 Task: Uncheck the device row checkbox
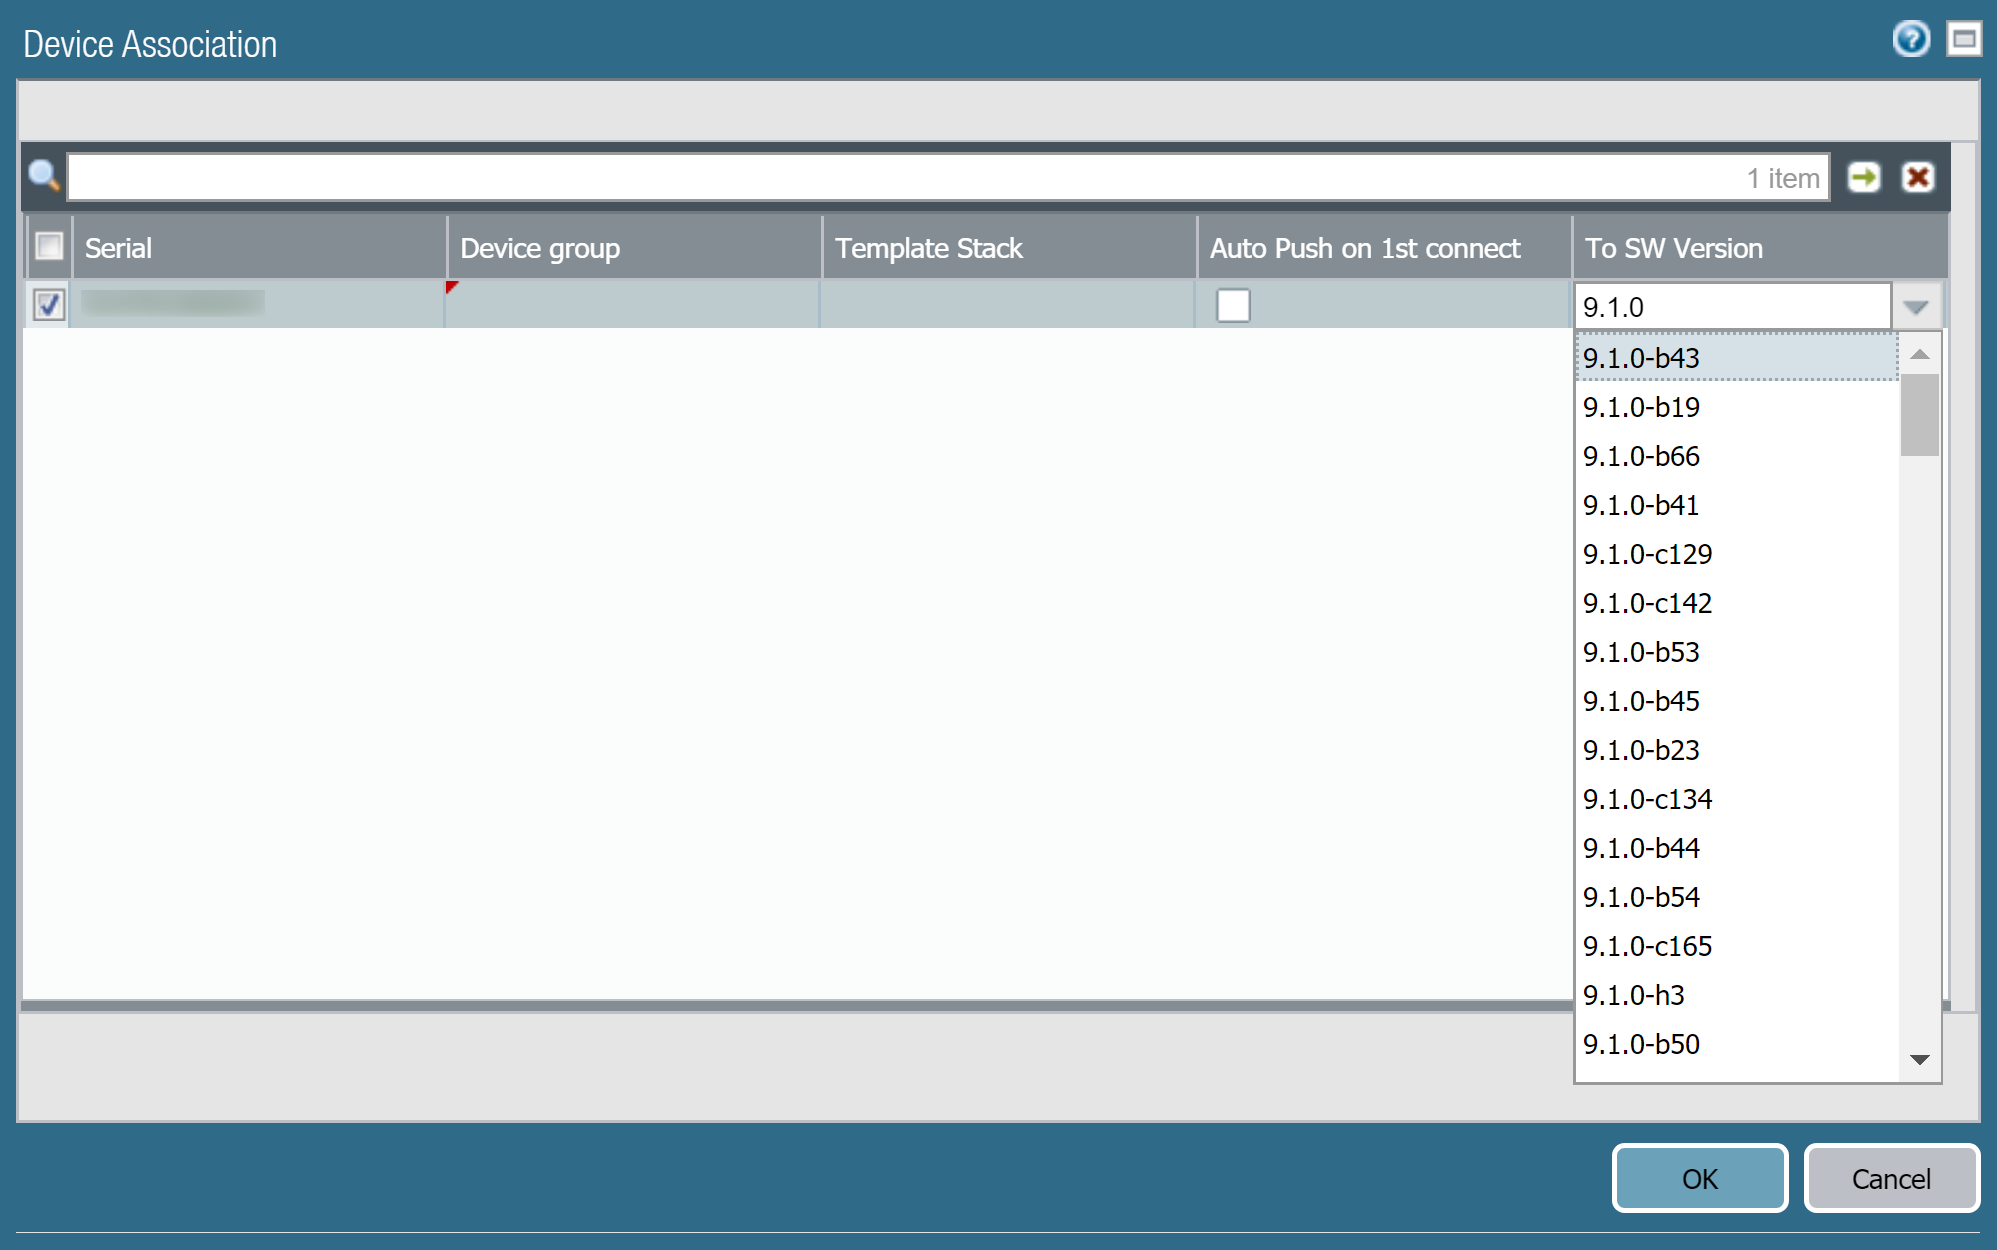(x=49, y=304)
